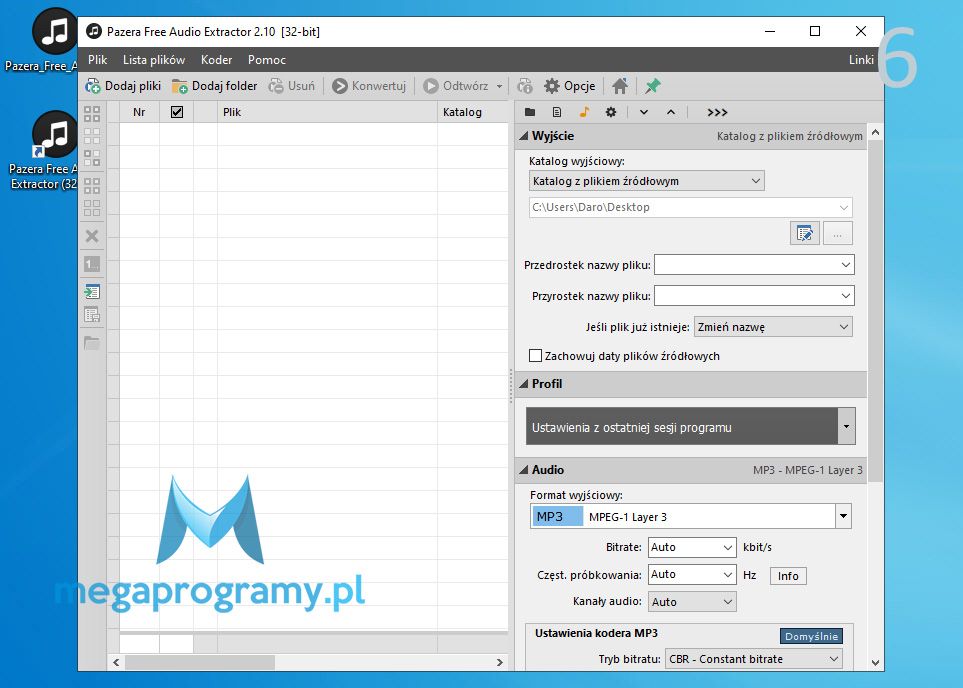This screenshot has width=963, height=688.
Task: Open the Przedrostek nazwy pliku dropdown
Action: [846, 265]
